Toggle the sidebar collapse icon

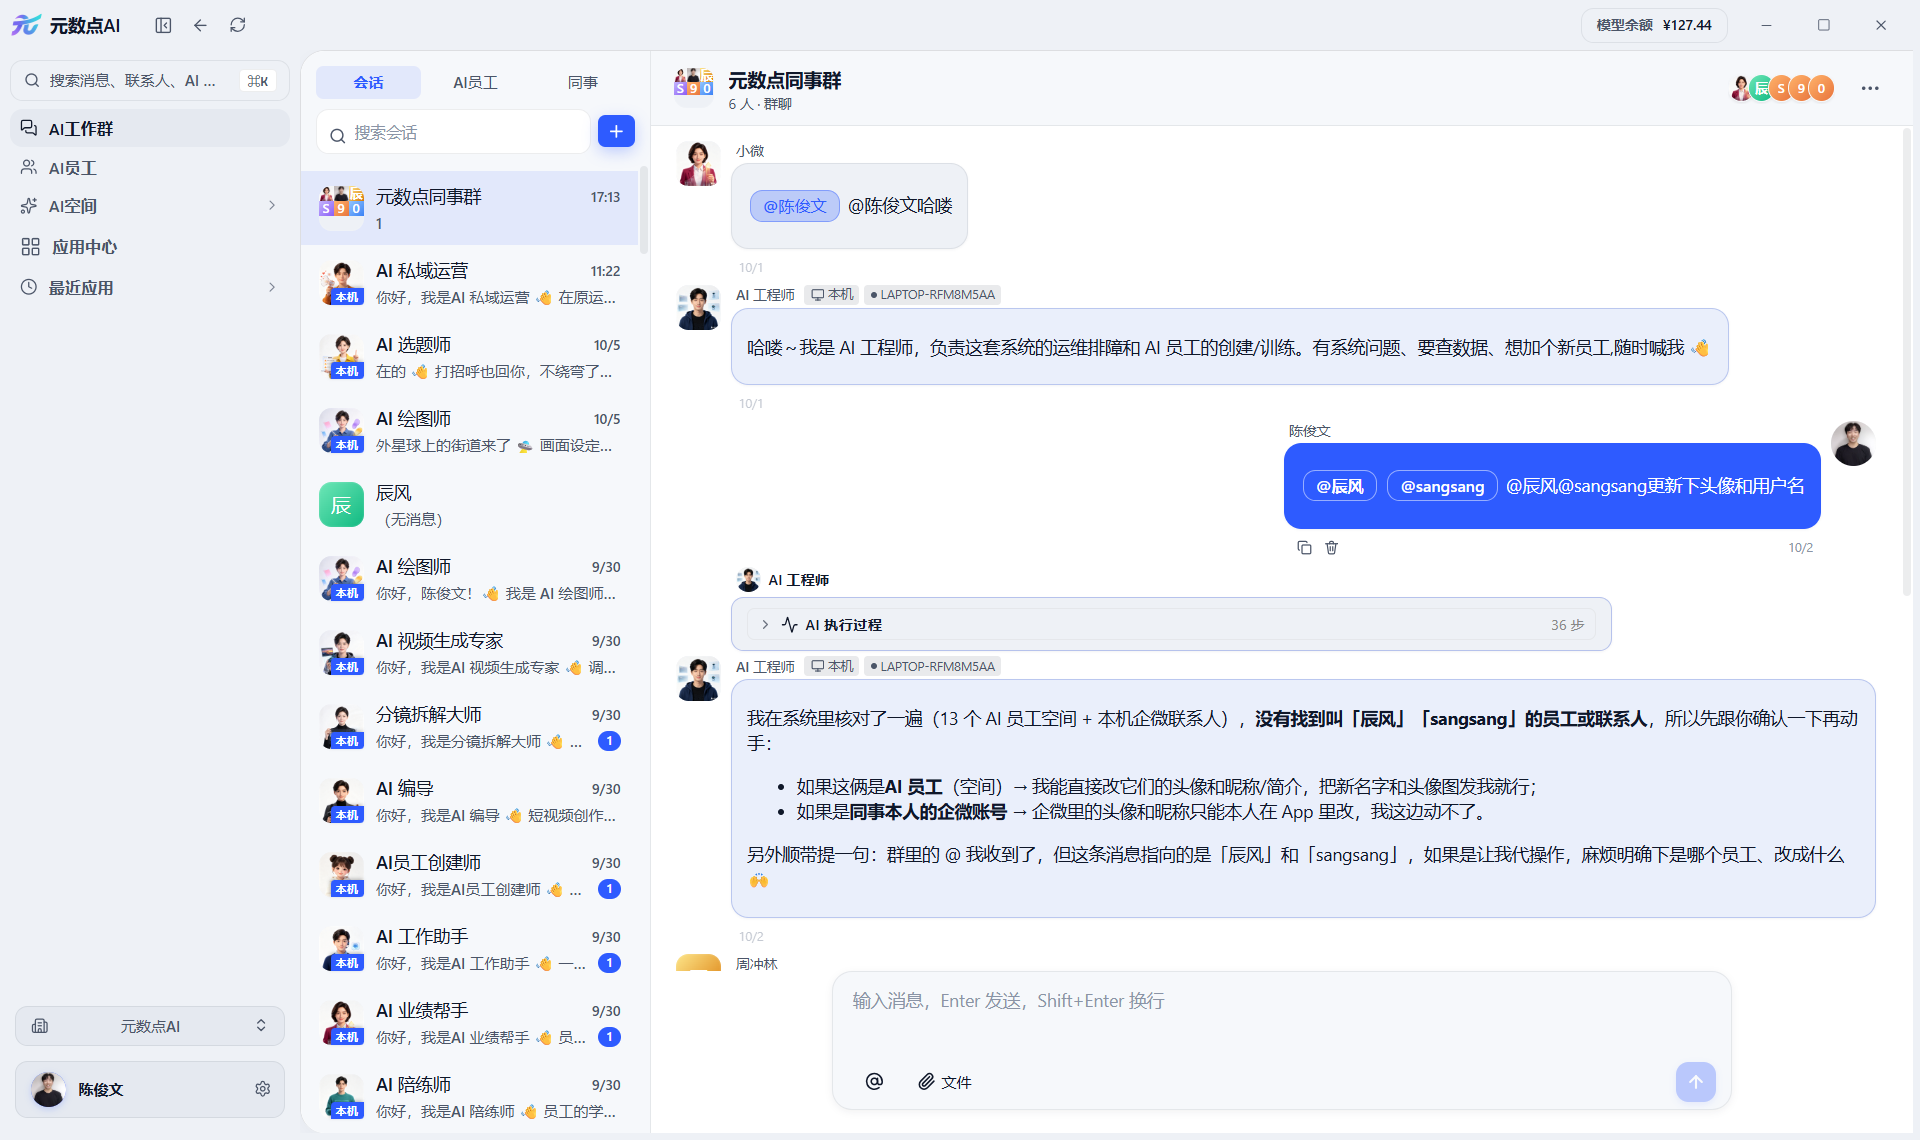point(163,25)
